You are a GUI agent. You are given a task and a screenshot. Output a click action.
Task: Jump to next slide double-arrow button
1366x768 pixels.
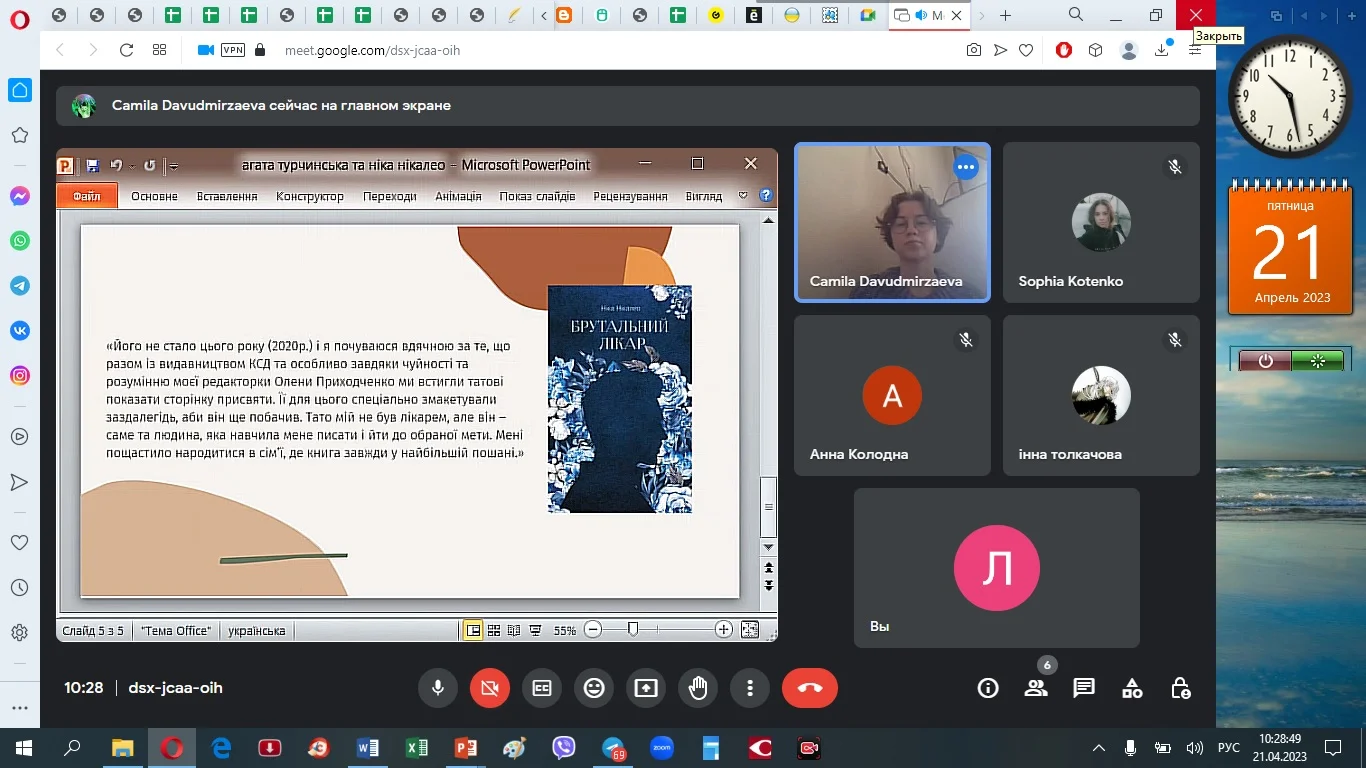(x=768, y=584)
